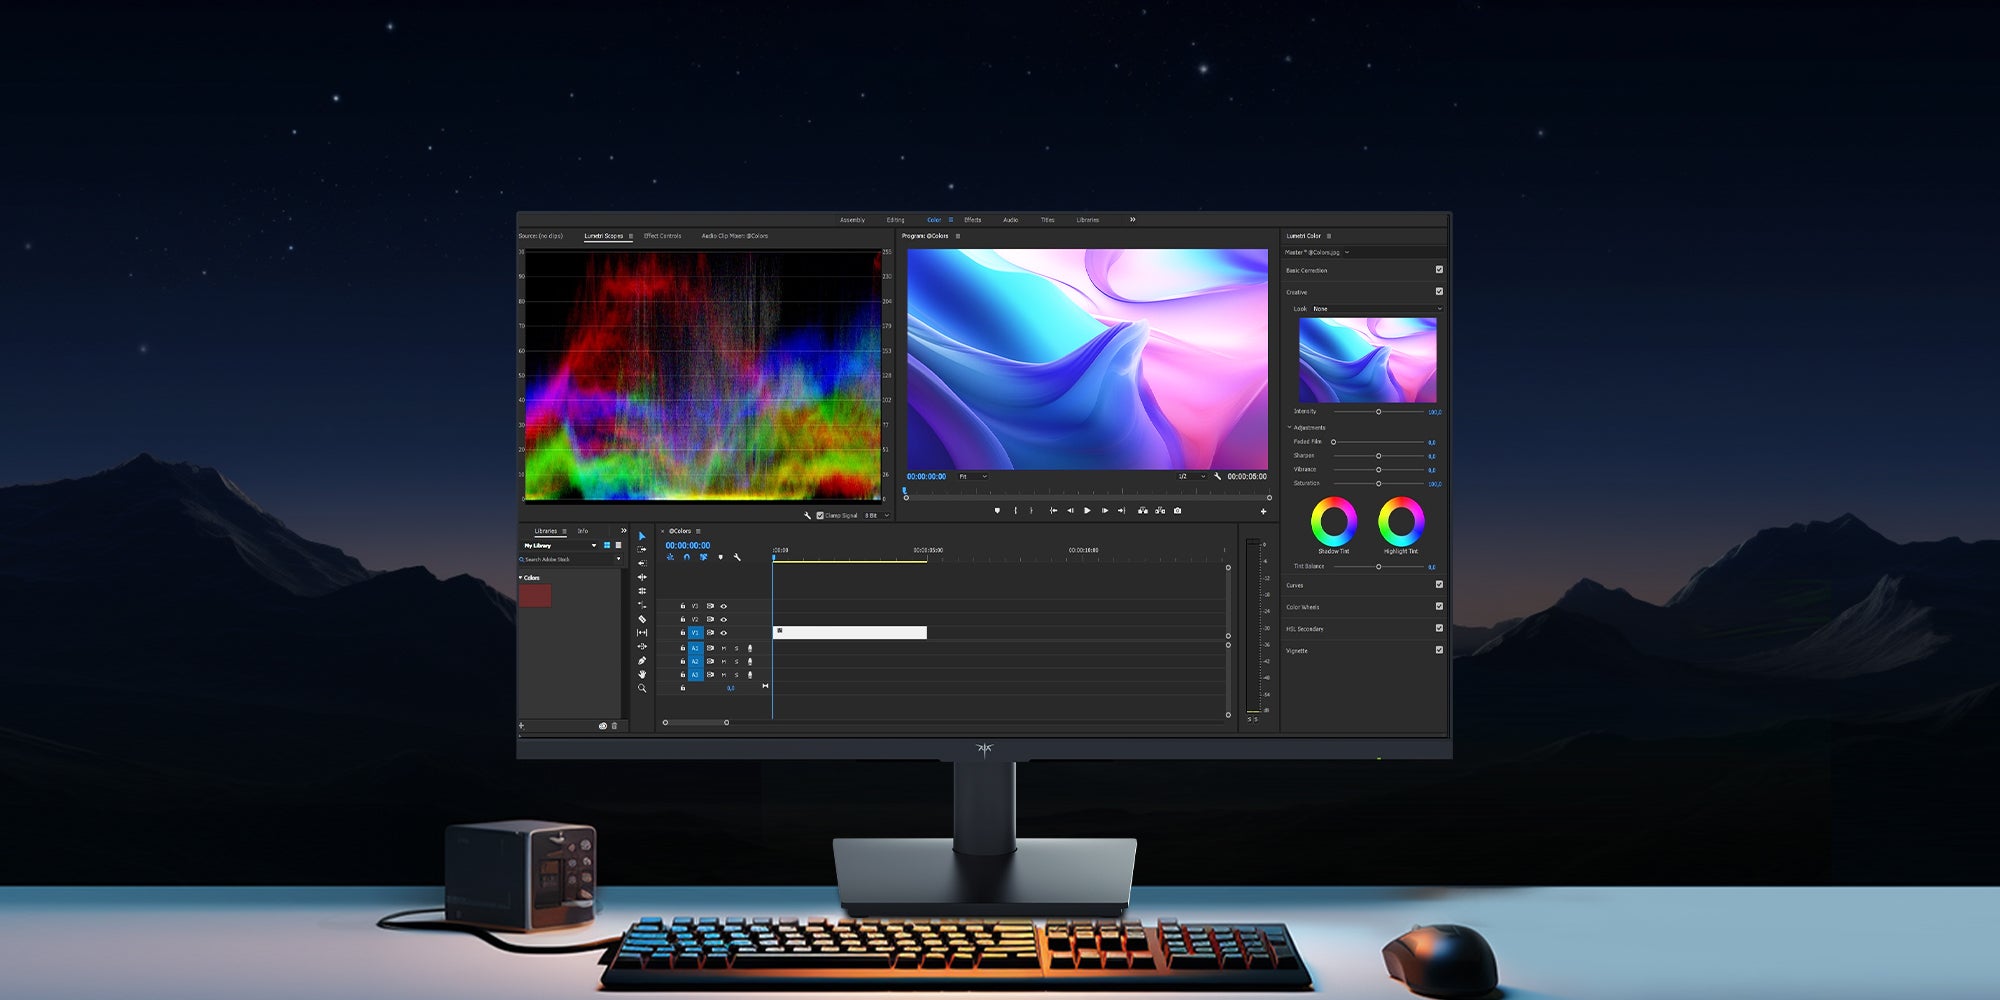
Task: Click the Saturation slider handle
Action: pyautogui.click(x=1378, y=484)
